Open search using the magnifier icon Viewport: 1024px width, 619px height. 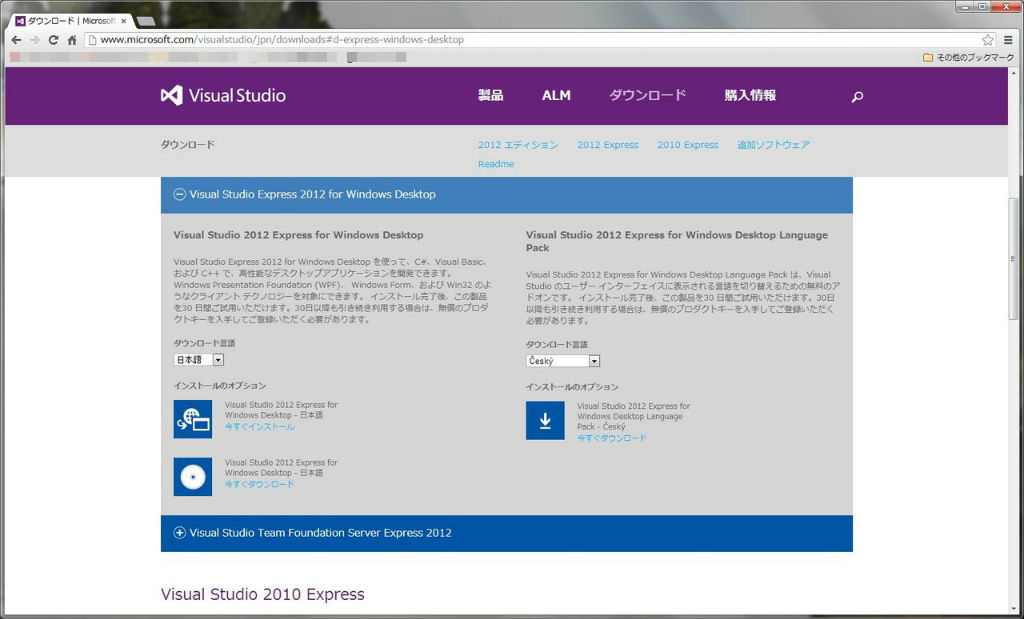[x=856, y=96]
